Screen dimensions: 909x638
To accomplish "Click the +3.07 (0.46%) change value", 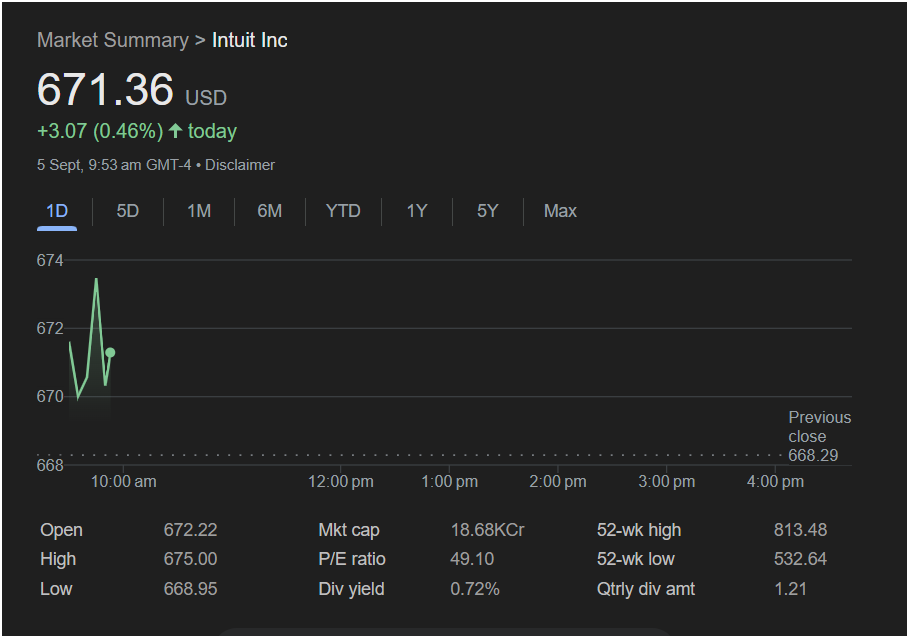I will point(100,131).
